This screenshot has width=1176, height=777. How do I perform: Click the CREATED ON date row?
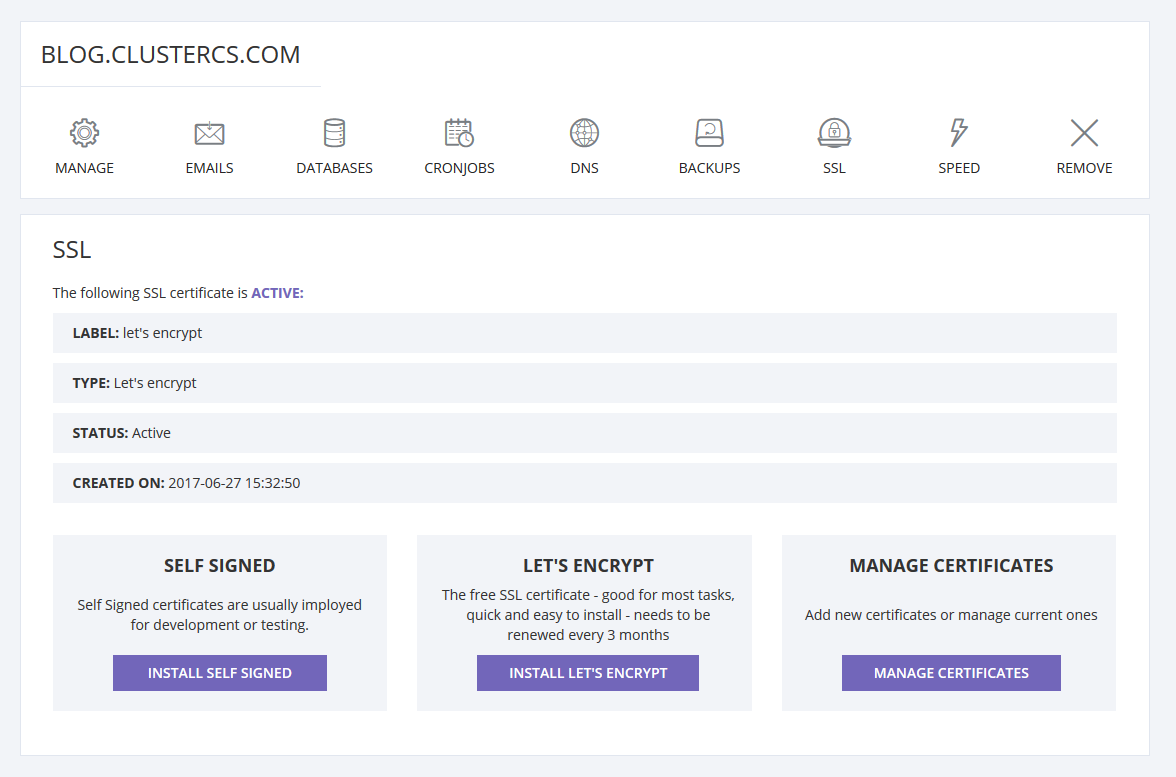tap(584, 483)
